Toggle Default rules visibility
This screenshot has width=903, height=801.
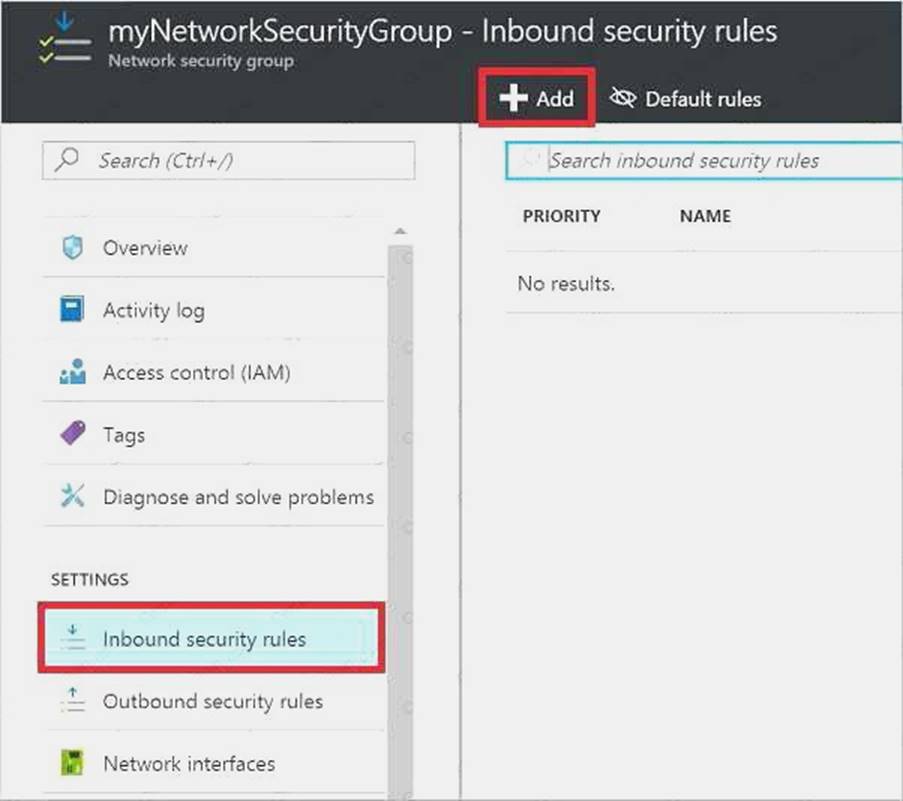tap(686, 99)
